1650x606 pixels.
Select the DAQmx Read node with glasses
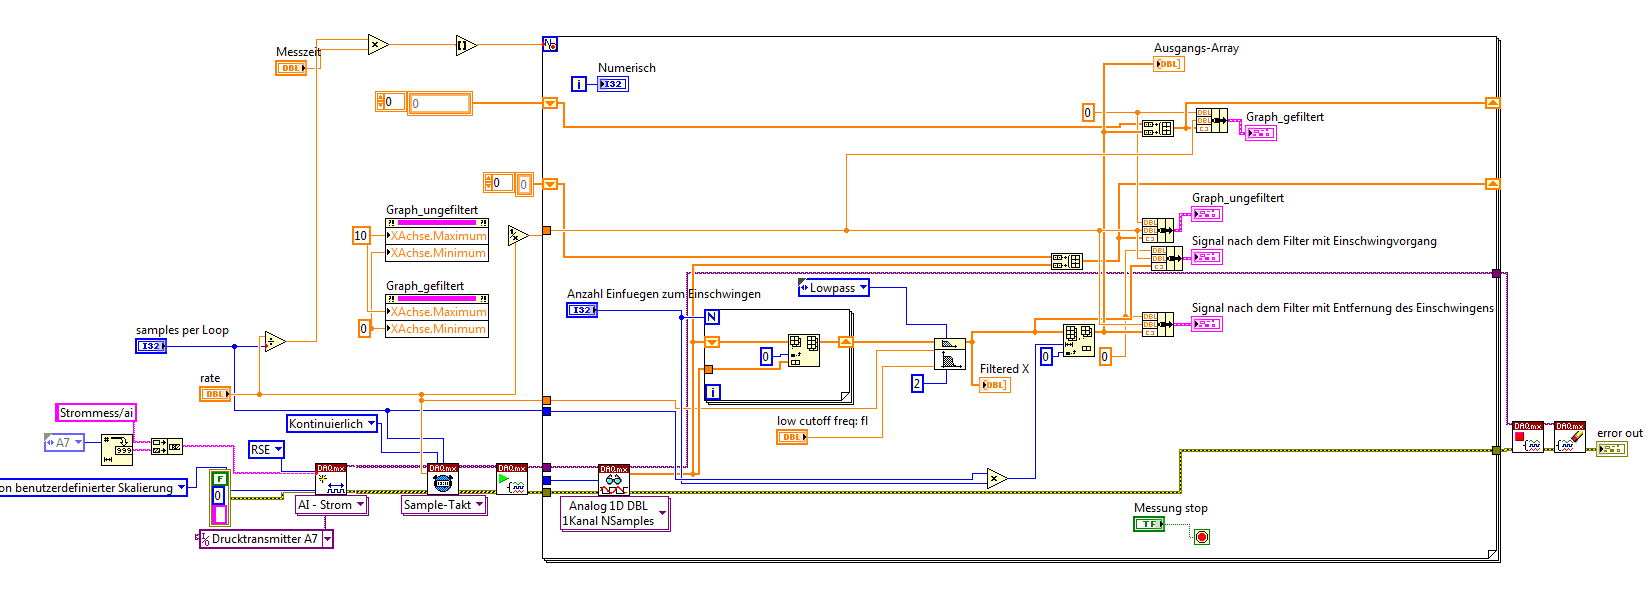(614, 480)
